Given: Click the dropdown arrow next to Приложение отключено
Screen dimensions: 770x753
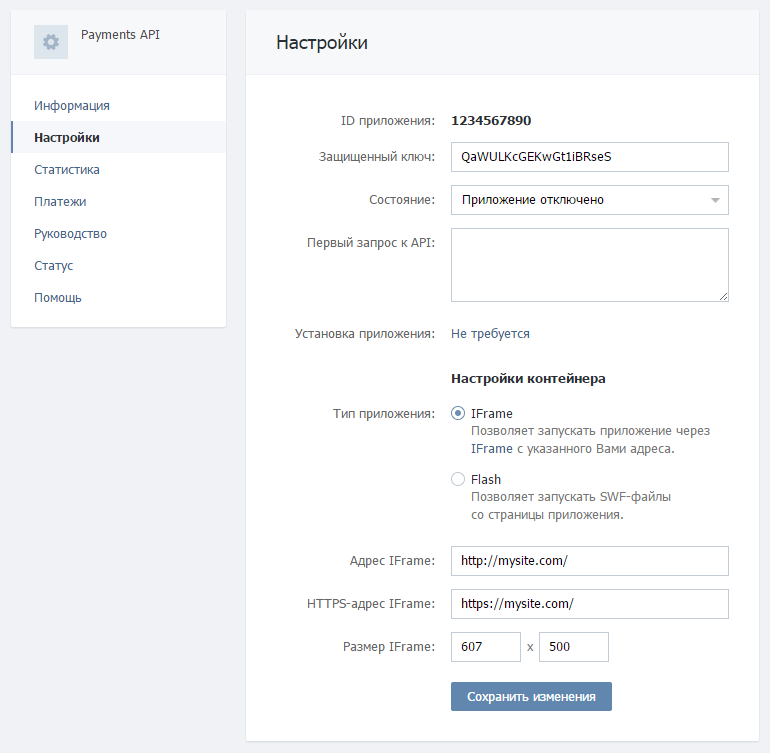Looking at the screenshot, I should 715,200.
